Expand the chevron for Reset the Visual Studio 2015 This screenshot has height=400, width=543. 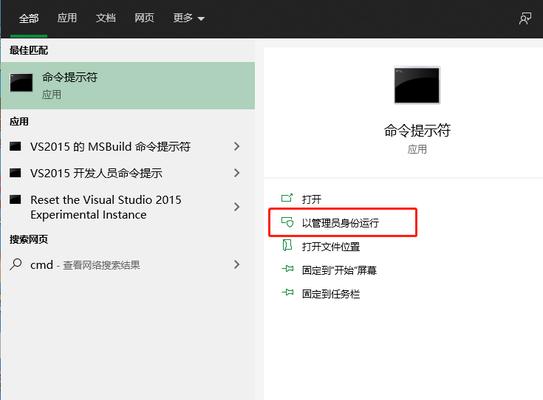coord(237,207)
